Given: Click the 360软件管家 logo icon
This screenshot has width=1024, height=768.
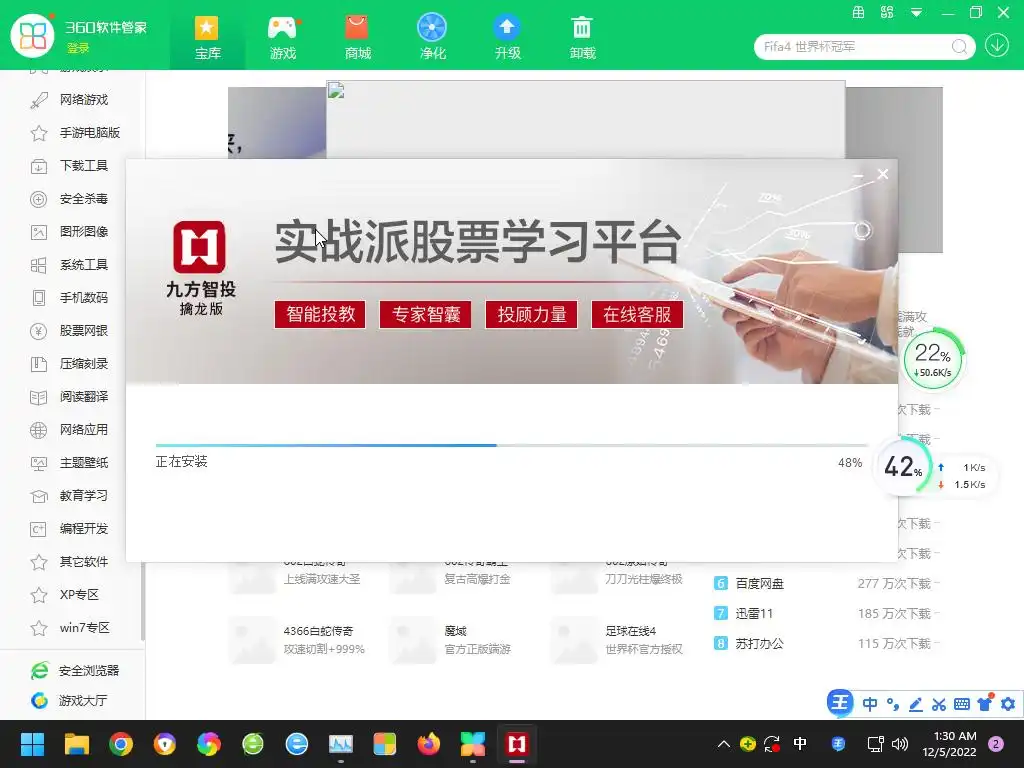Looking at the screenshot, I should tap(33, 35).
